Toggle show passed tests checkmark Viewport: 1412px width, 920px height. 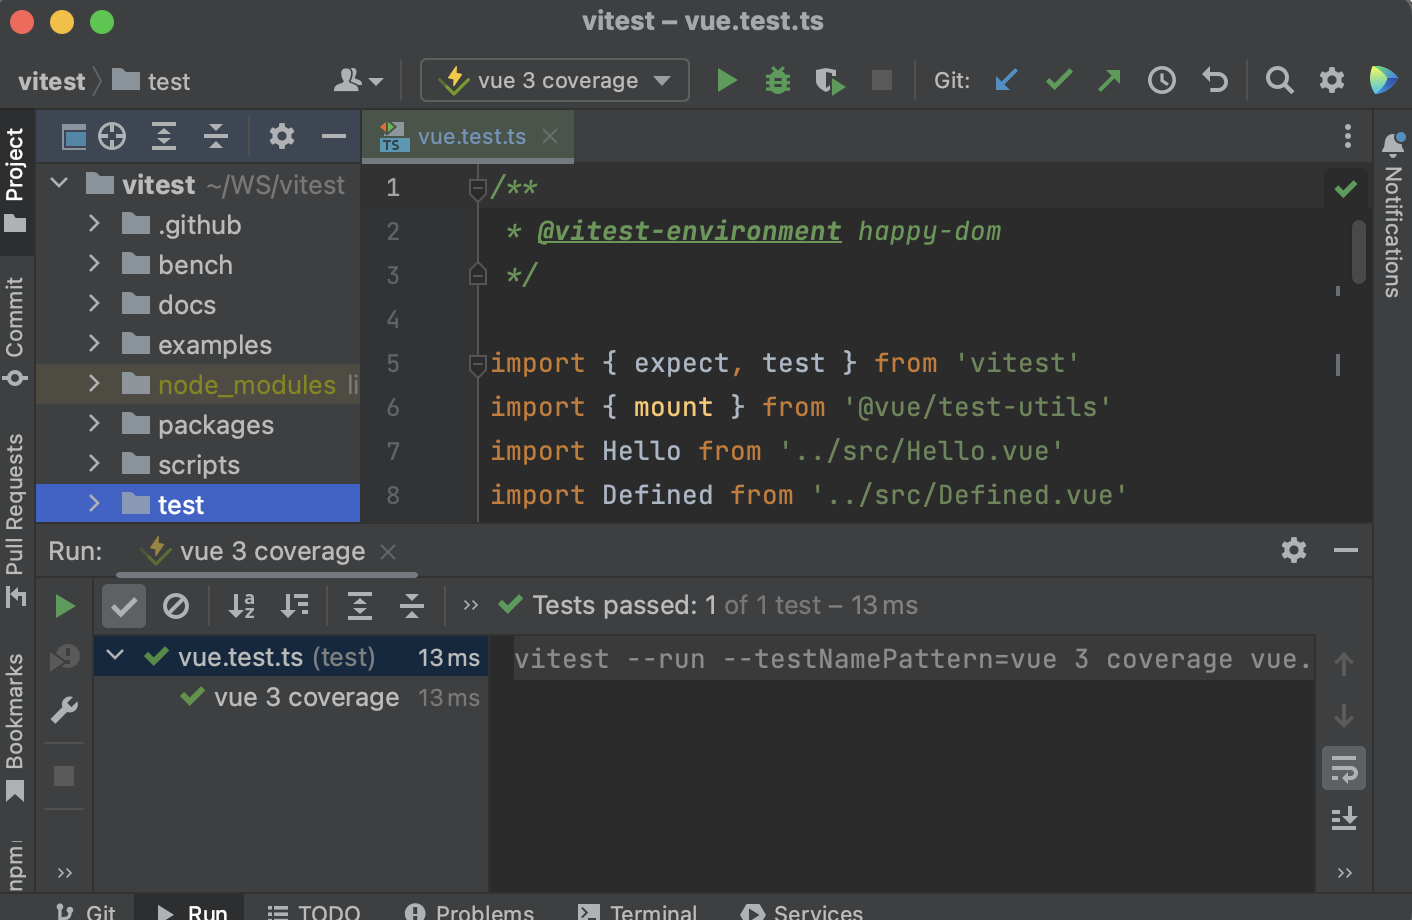pyautogui.click(x=124, y=606)
